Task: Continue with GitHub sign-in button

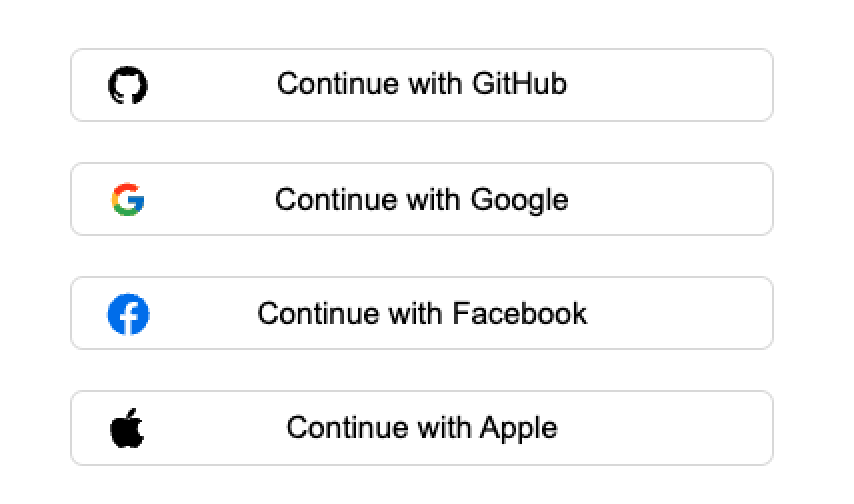Action: (x=421, y=85)
